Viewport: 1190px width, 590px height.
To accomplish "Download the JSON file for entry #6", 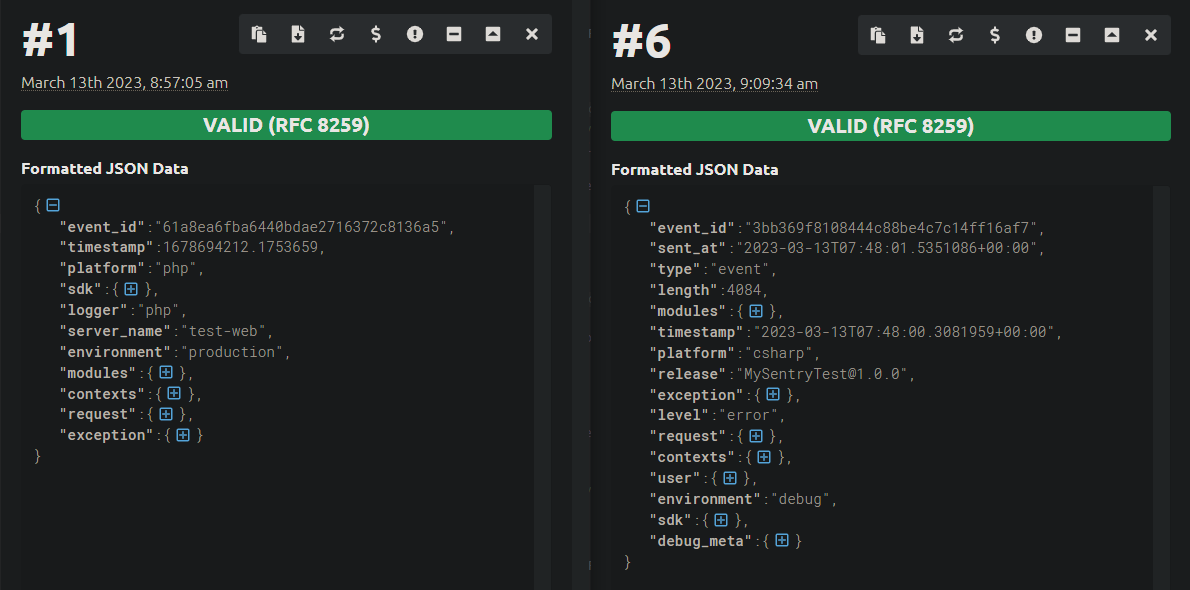I will point(917,34).
